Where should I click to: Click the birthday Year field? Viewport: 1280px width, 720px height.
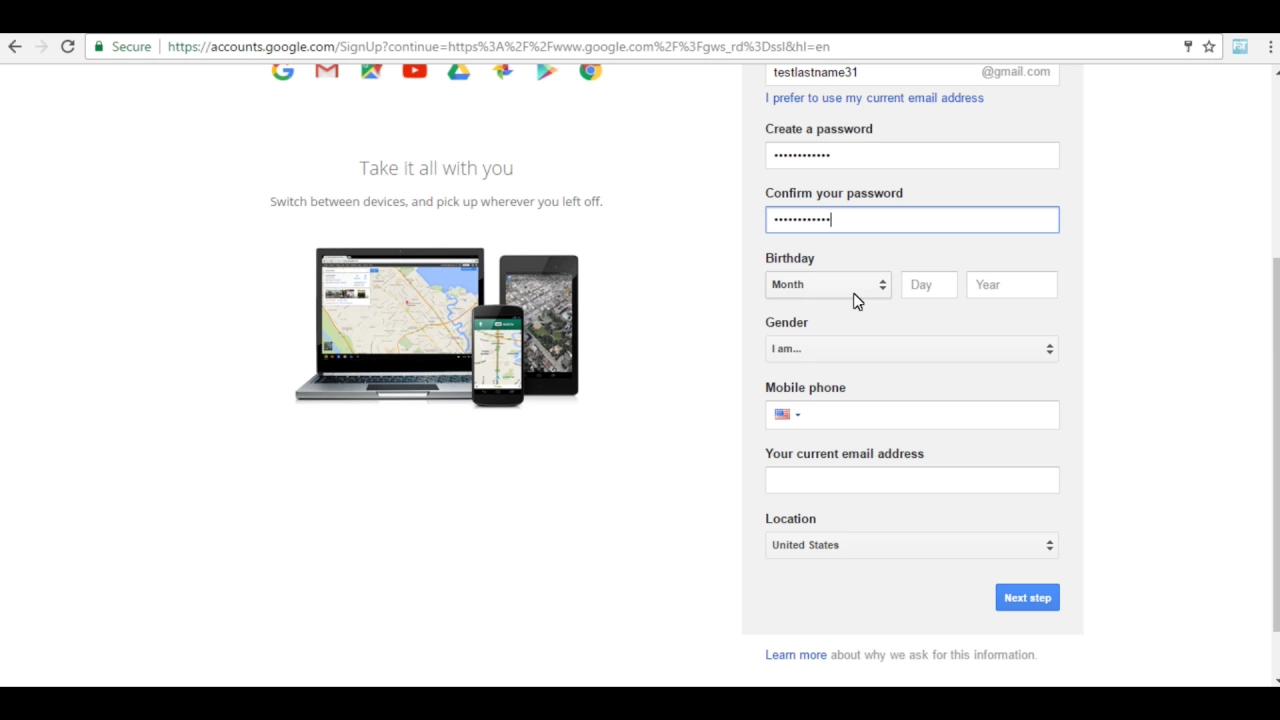tap(1011, 285)
